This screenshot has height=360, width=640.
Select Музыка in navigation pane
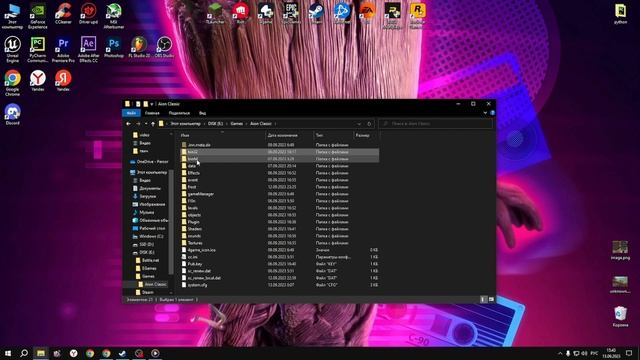coord(144,212)
